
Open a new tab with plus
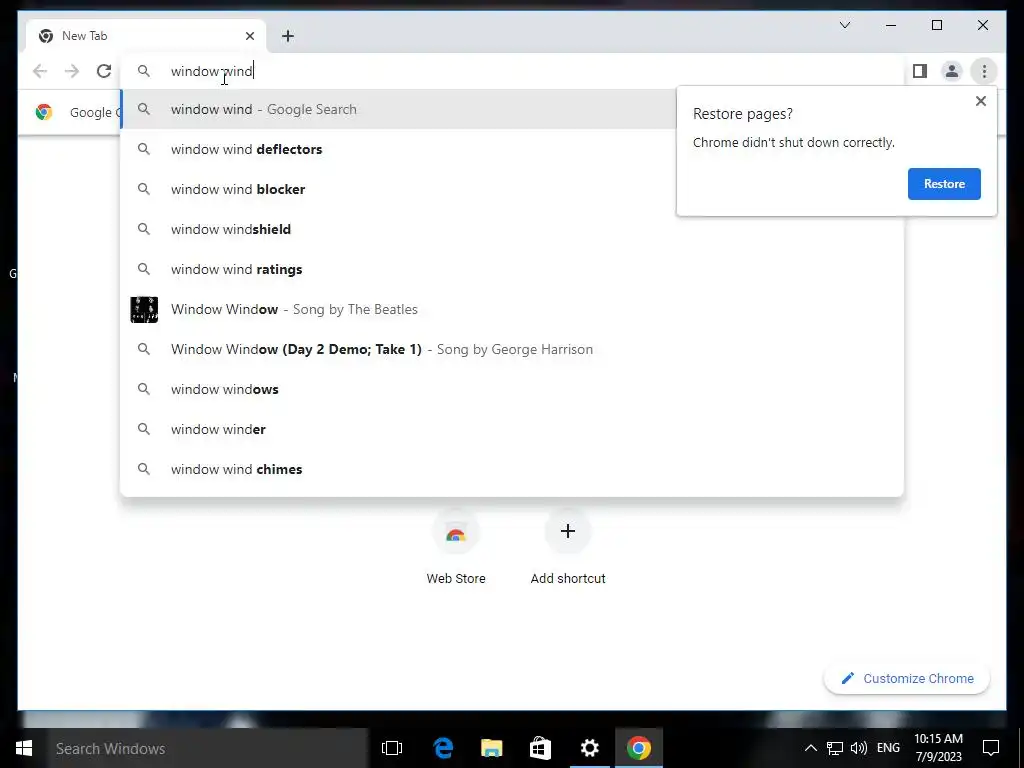pos(288,36)
